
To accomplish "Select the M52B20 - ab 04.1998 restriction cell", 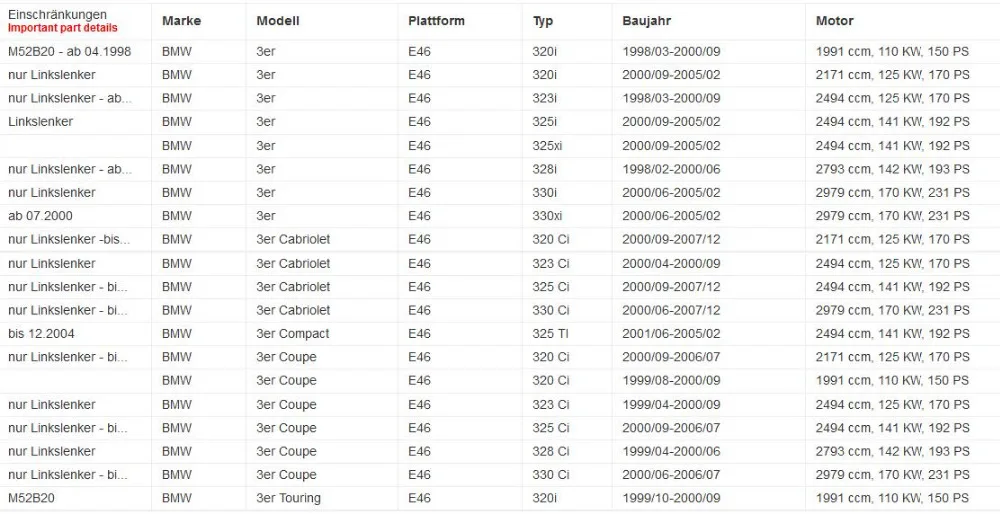I will click(x=70, y=52).
